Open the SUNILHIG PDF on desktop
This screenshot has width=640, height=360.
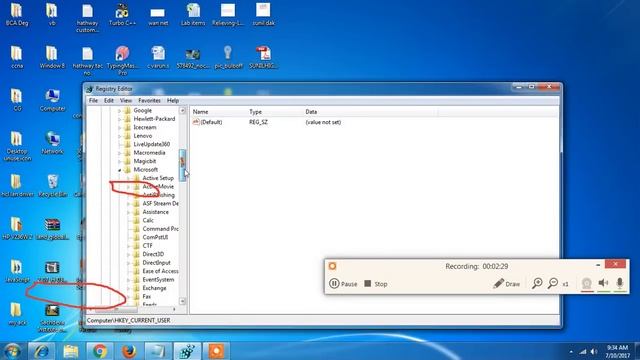tap(263, 57)
